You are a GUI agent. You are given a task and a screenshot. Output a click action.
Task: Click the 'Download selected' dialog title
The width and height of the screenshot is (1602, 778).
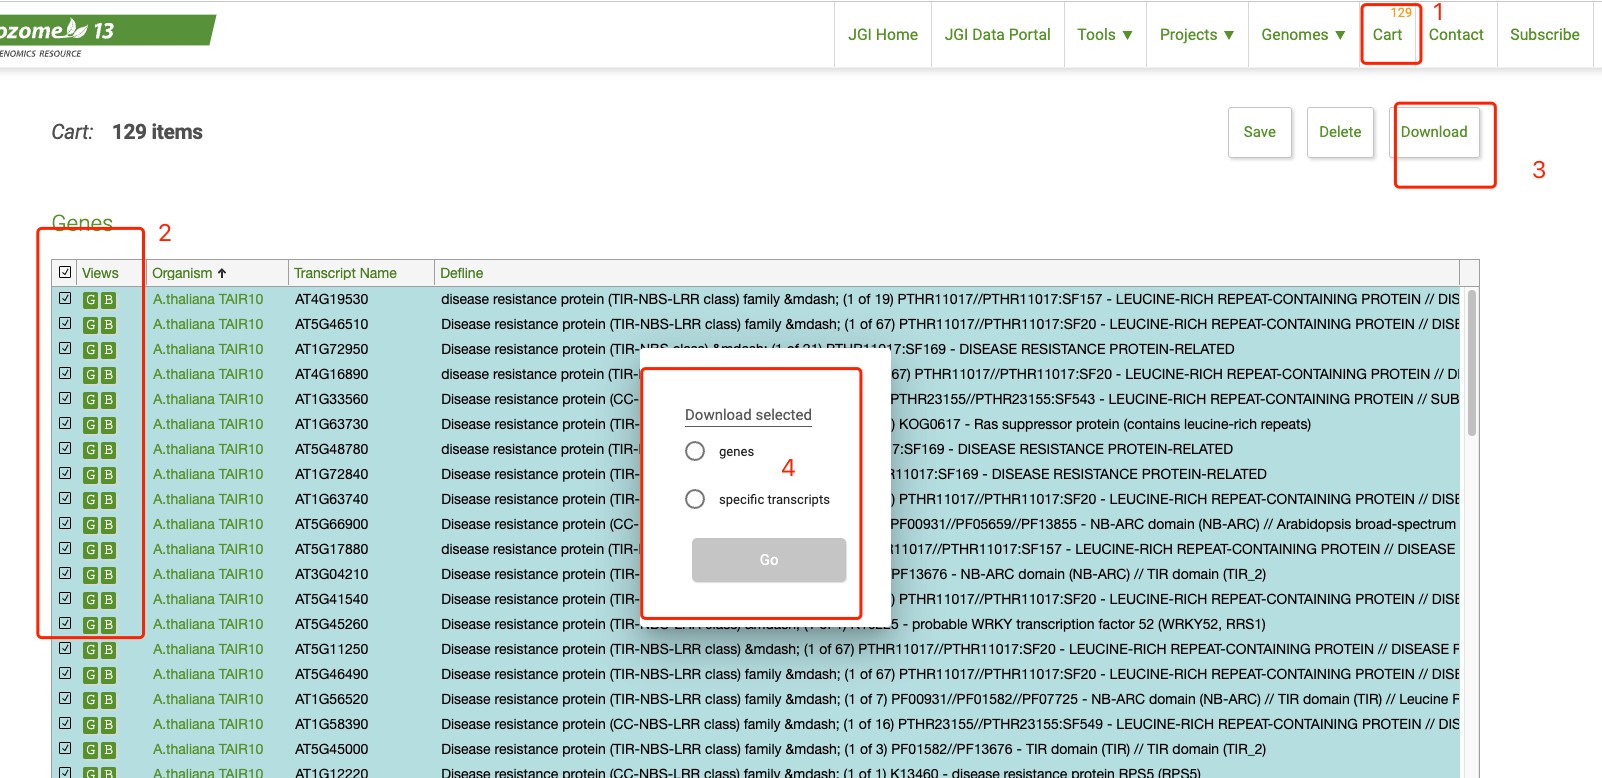(x=748, y=415)
